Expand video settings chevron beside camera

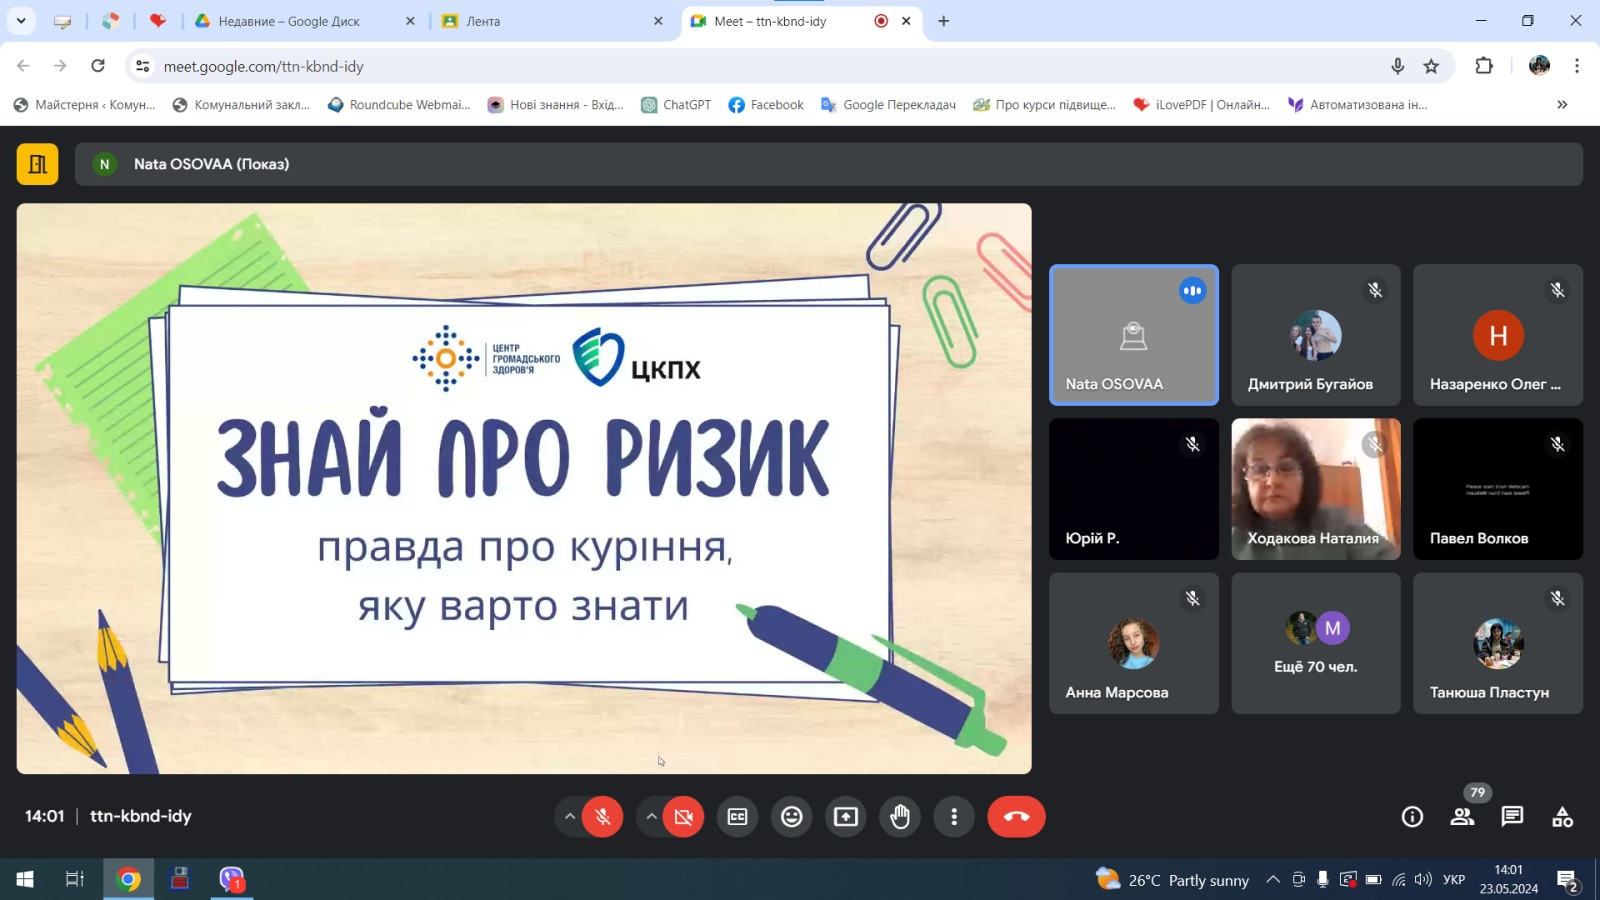pos(651,817)
